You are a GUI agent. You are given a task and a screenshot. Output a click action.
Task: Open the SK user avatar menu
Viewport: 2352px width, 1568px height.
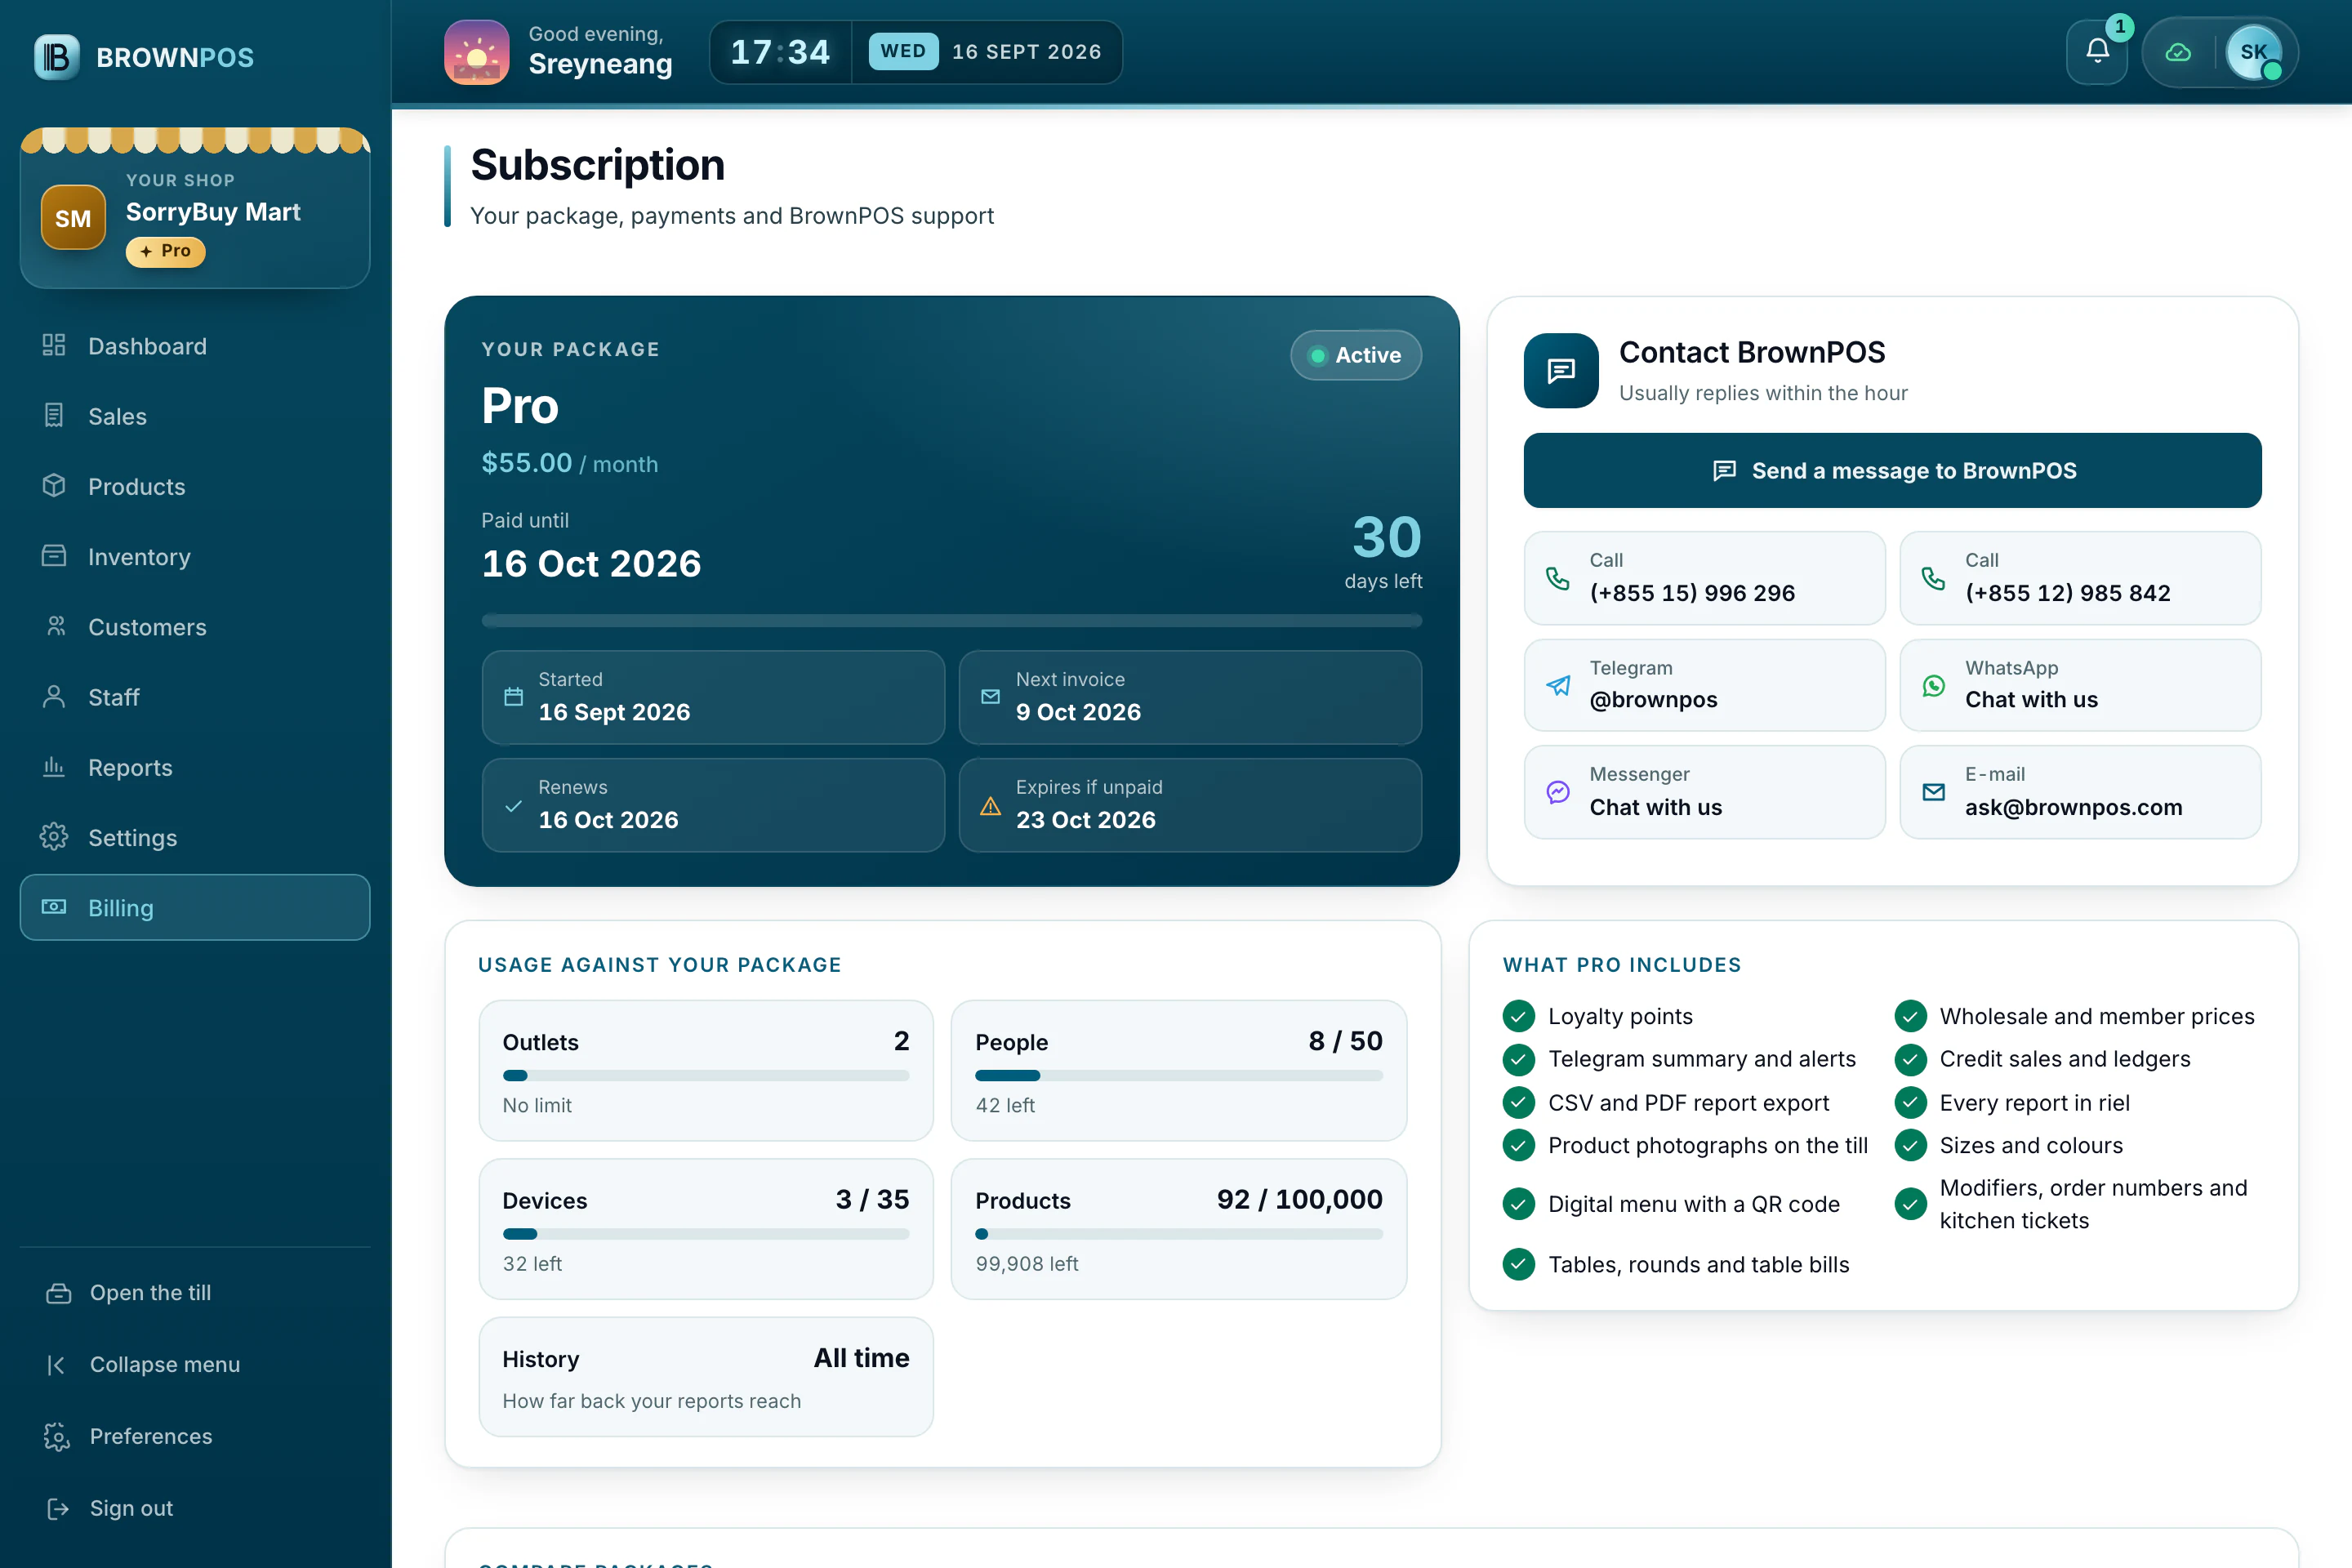[2254, 52]
